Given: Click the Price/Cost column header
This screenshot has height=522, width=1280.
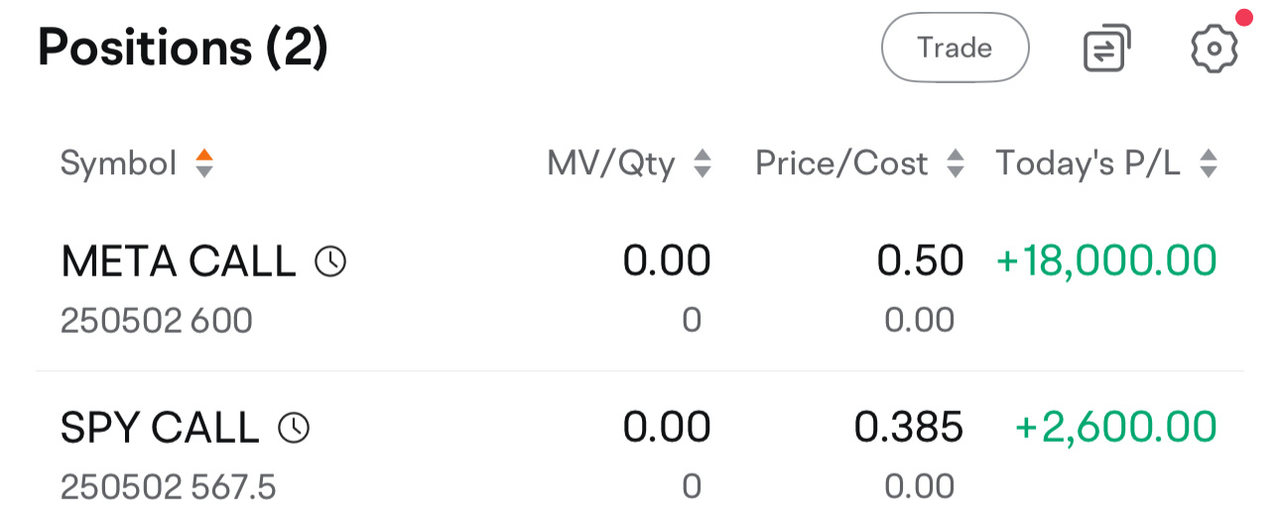Looking at the screenshot, I should (x=841, y=163).
